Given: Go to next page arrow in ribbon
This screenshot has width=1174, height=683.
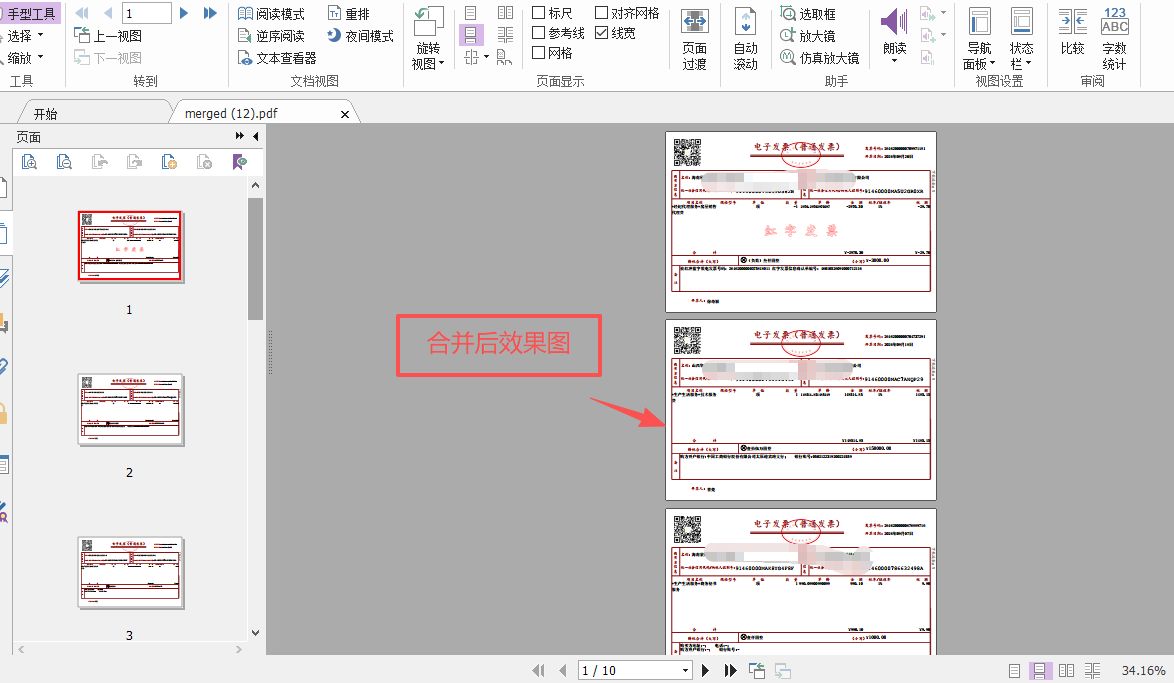Looking at the screenshot, I should click(x=183, y=13).
